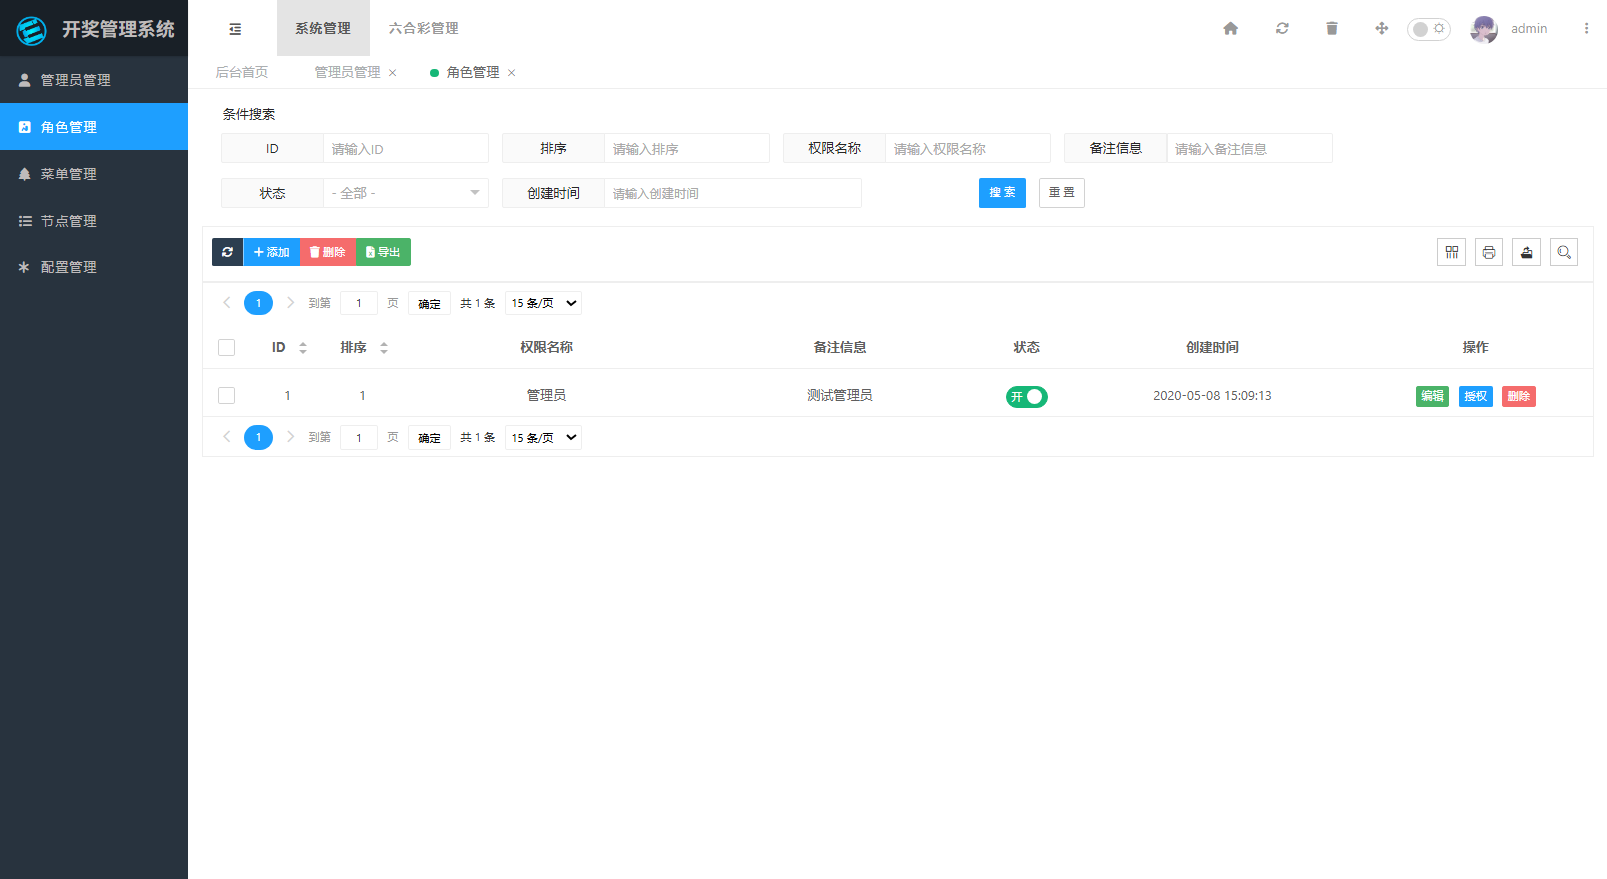This screenshot has width=1607, height=879.
Task: Click the 测试管理员 remark cell
Action: point(840,395)
